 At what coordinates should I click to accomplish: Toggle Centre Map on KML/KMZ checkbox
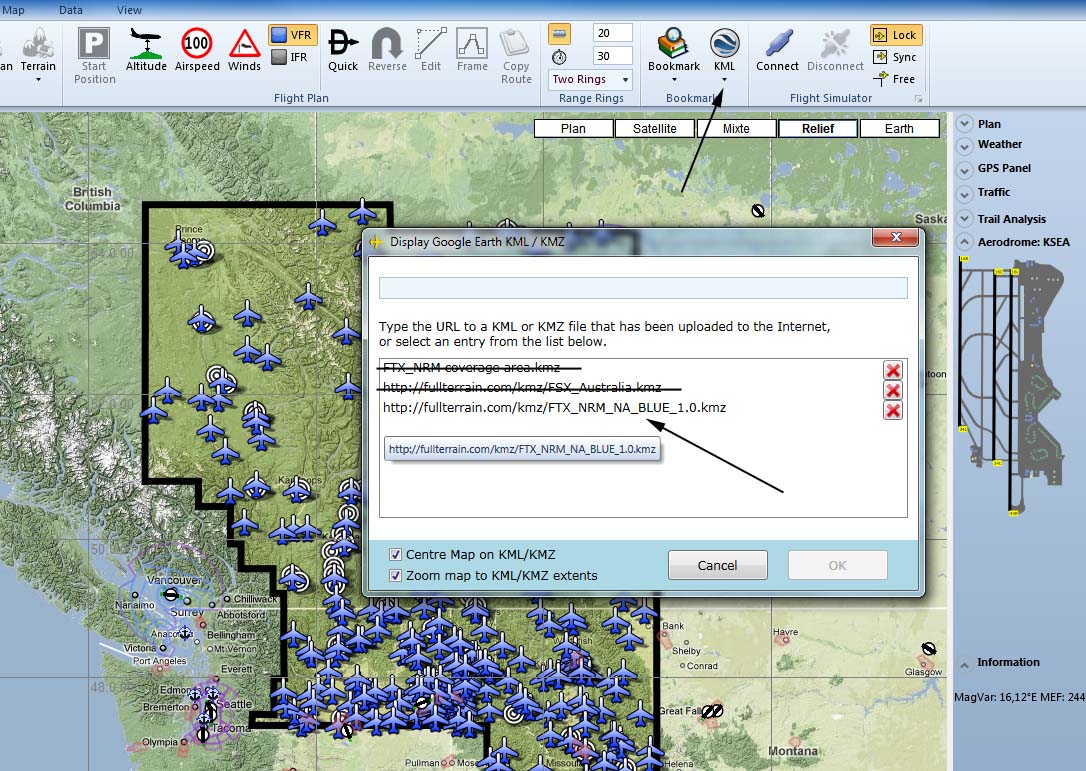[395, 554]
